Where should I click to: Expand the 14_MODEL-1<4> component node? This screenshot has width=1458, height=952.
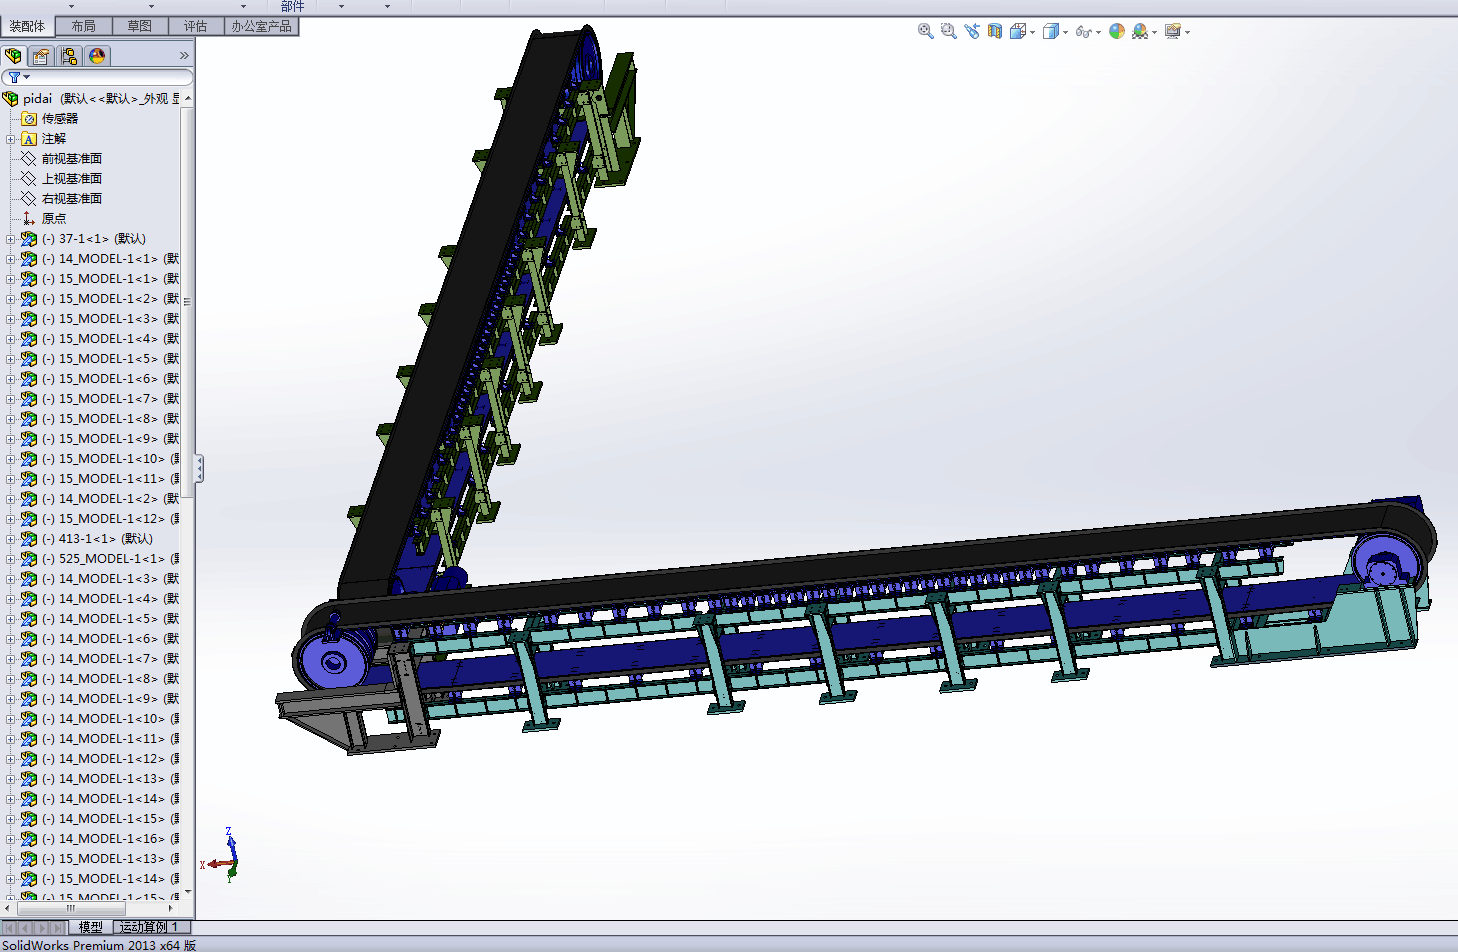[x=10, y=599]
